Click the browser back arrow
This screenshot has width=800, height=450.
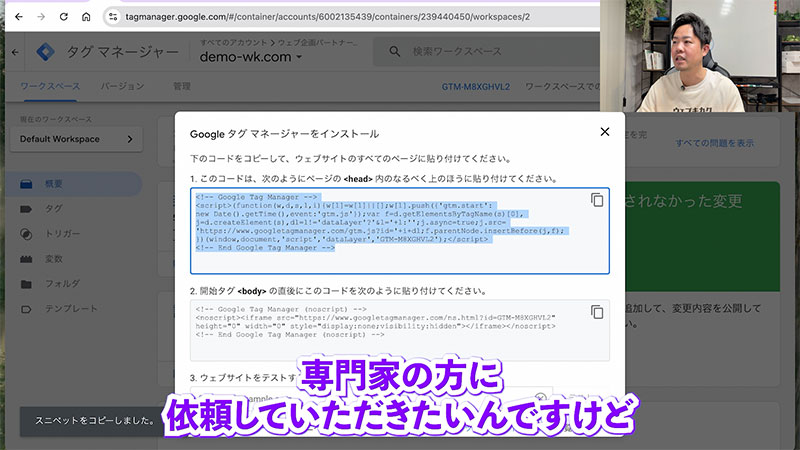click(x=19, y=17)
